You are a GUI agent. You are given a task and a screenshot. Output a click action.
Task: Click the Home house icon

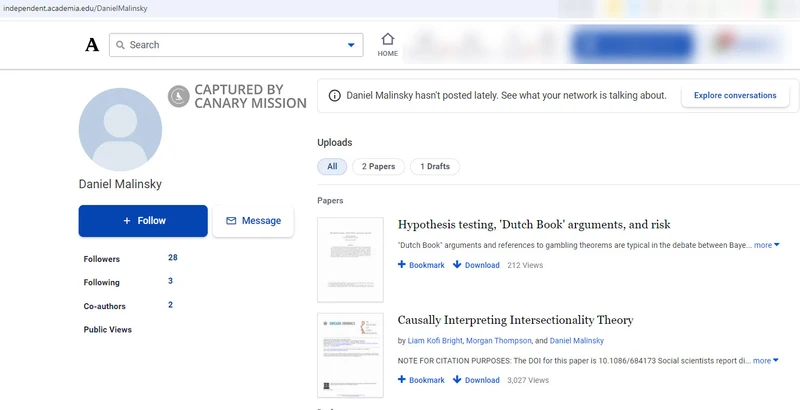pyautogui.click(x=387, y=40)
